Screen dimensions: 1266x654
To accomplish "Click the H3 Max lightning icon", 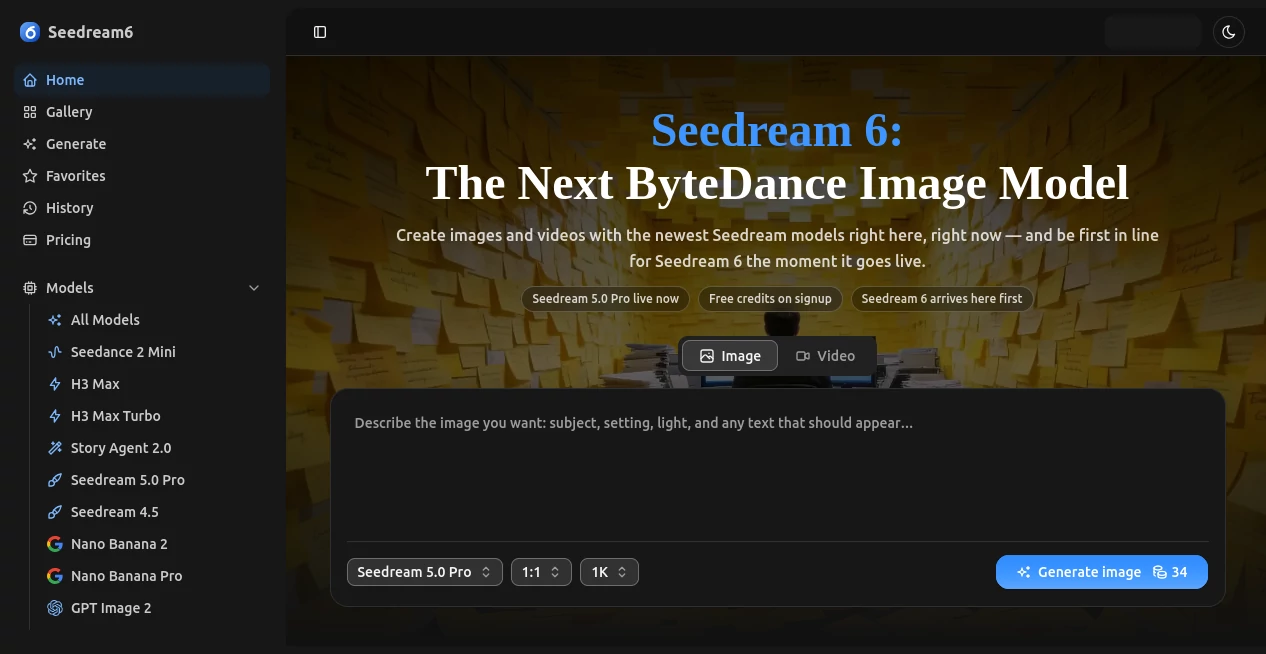I will [x=55, y=384].
